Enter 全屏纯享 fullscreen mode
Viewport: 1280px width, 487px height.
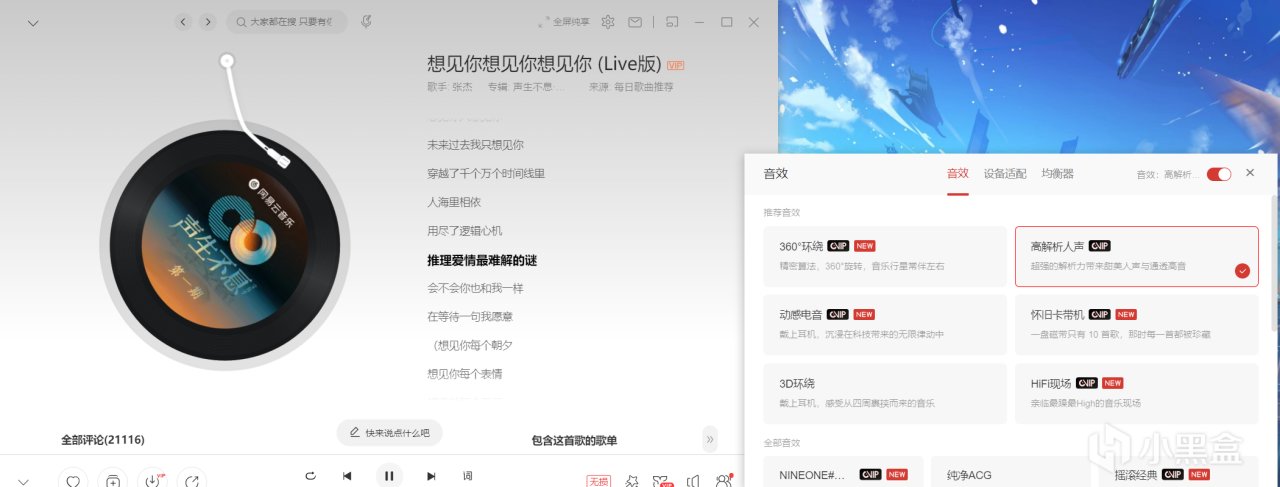pos(564,22)
